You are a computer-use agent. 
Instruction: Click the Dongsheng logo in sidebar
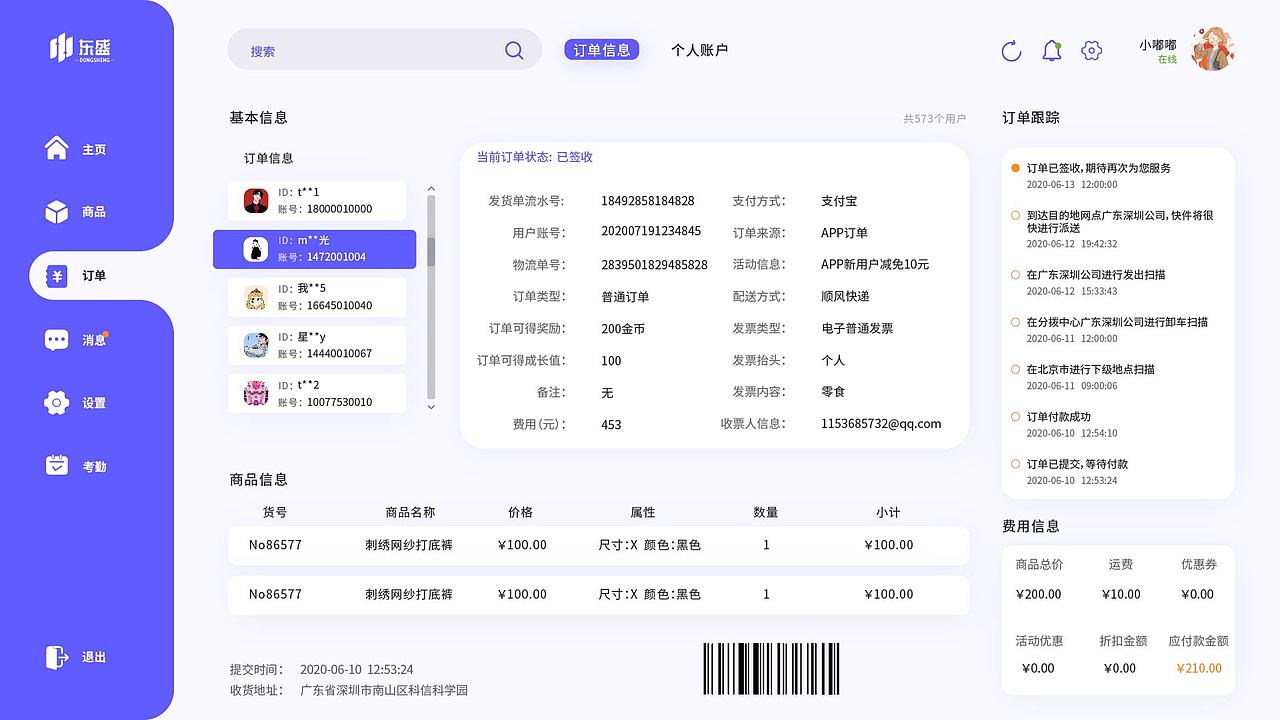tap(82, 48)
